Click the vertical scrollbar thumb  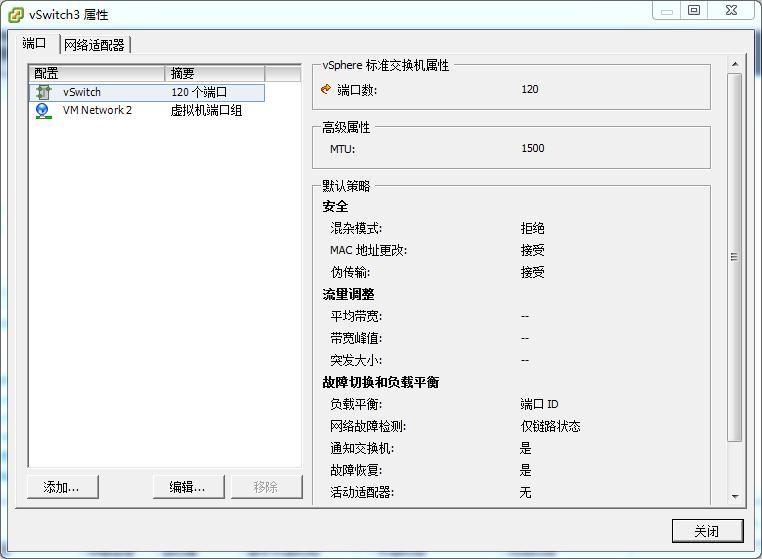[x=735, y=257]
